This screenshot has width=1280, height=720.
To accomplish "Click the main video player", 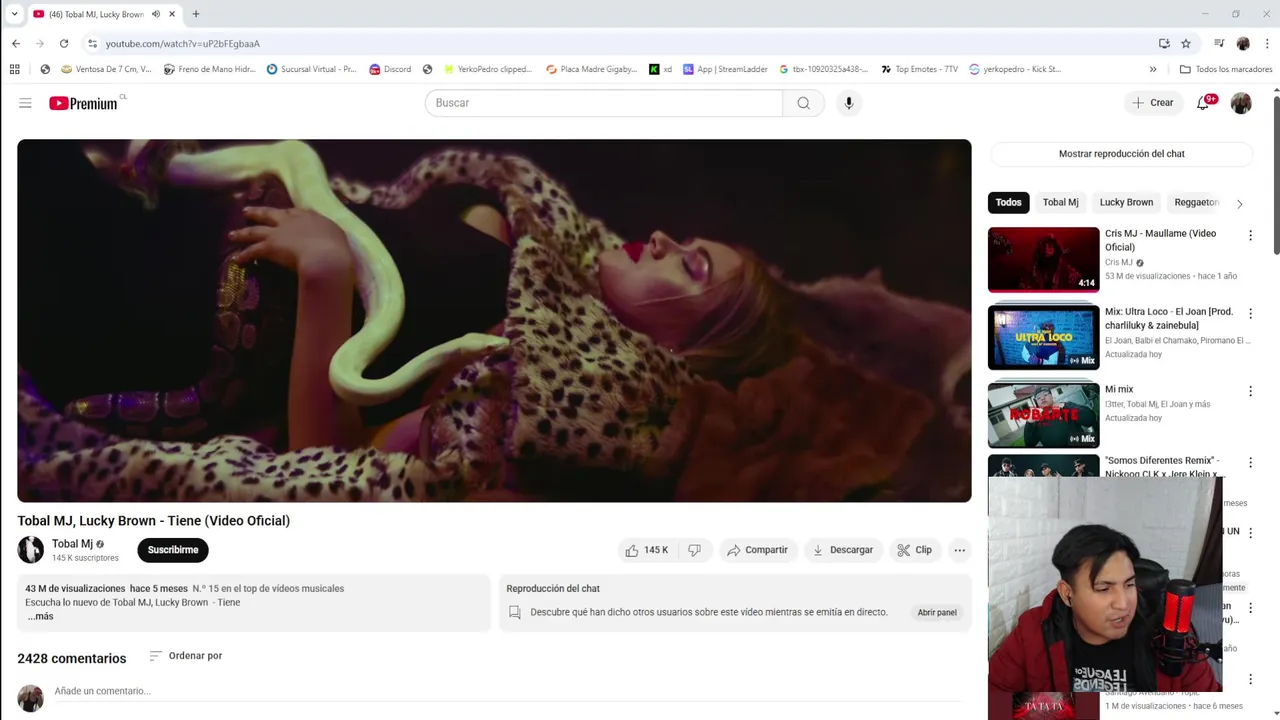I will pos(494,320).
